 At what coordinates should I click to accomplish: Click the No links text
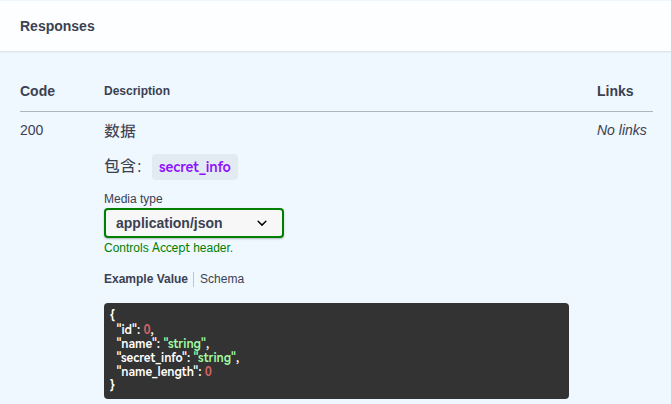[621, 130]
